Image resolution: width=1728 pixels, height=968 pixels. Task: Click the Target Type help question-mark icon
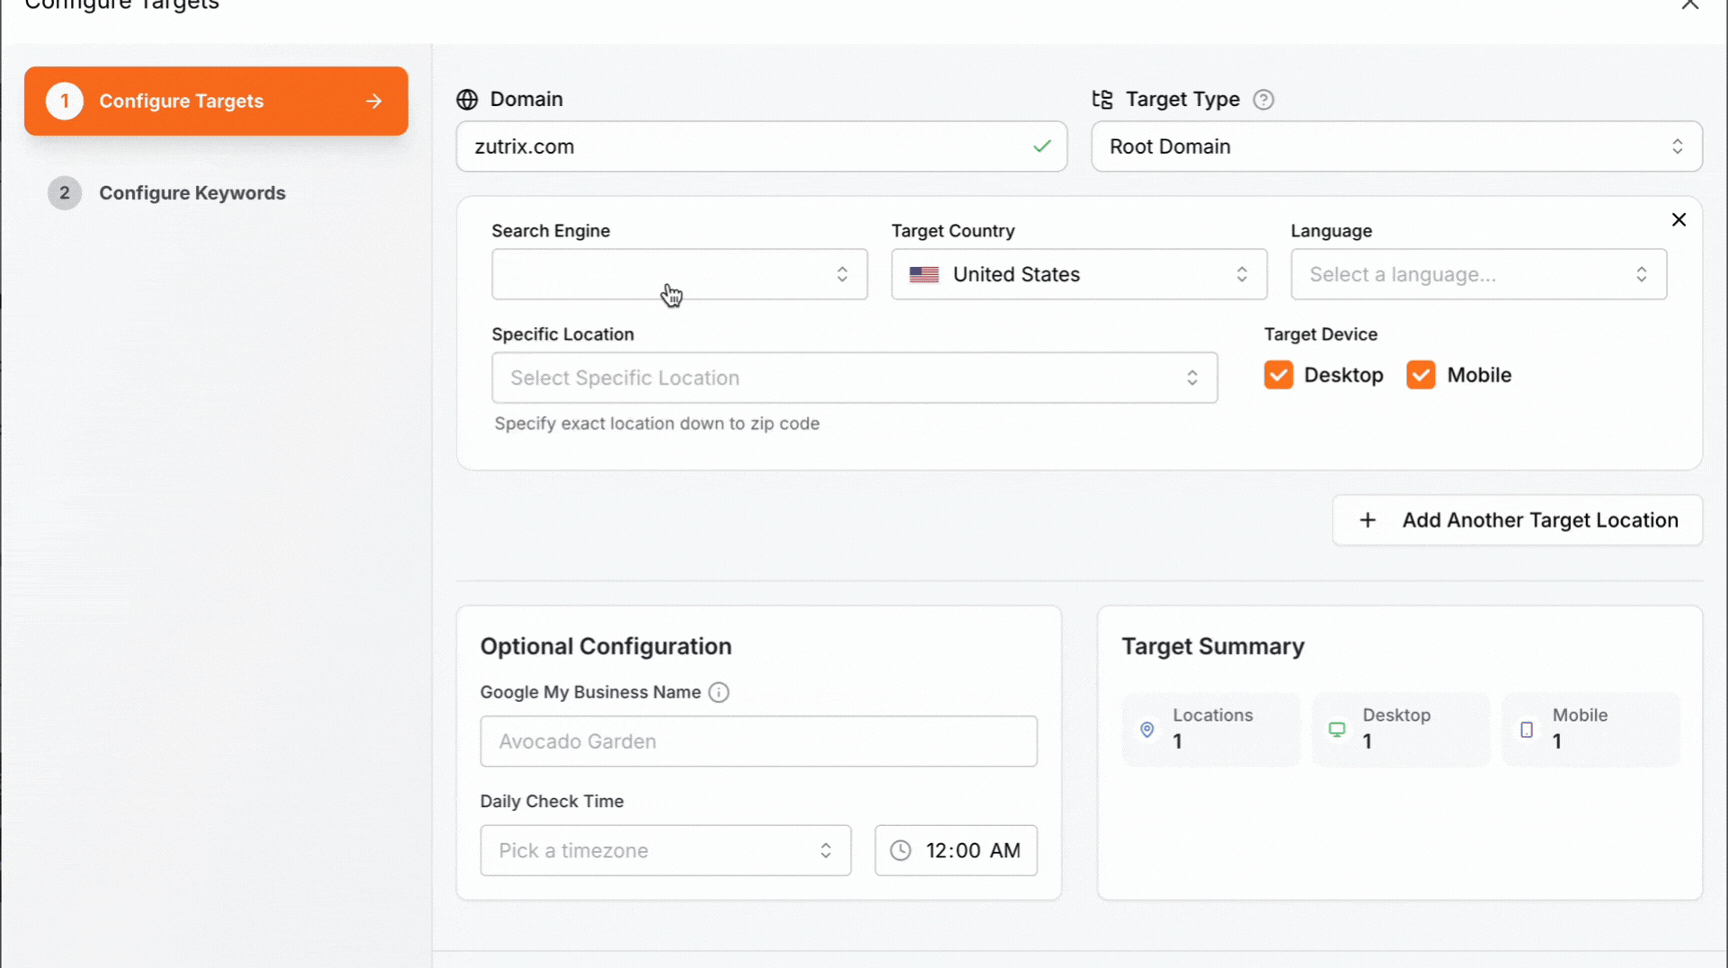pyautogui.click(x=1263, y=100)
